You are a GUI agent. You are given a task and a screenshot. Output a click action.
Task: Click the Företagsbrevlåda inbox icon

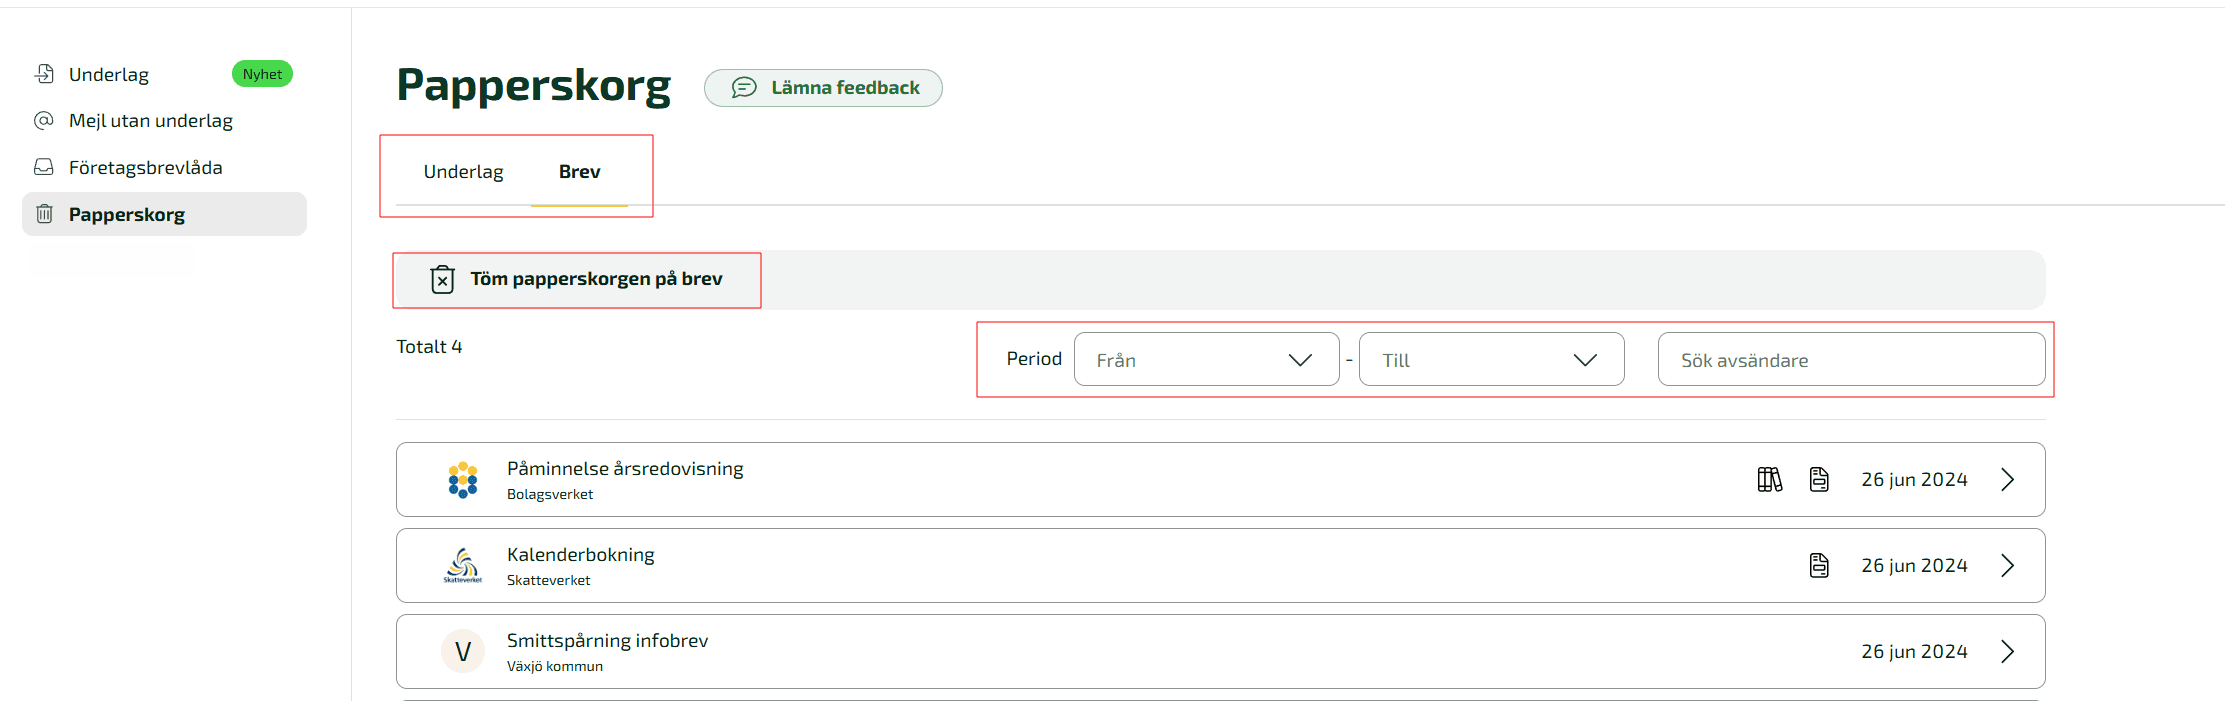click(x=44, y=167)
